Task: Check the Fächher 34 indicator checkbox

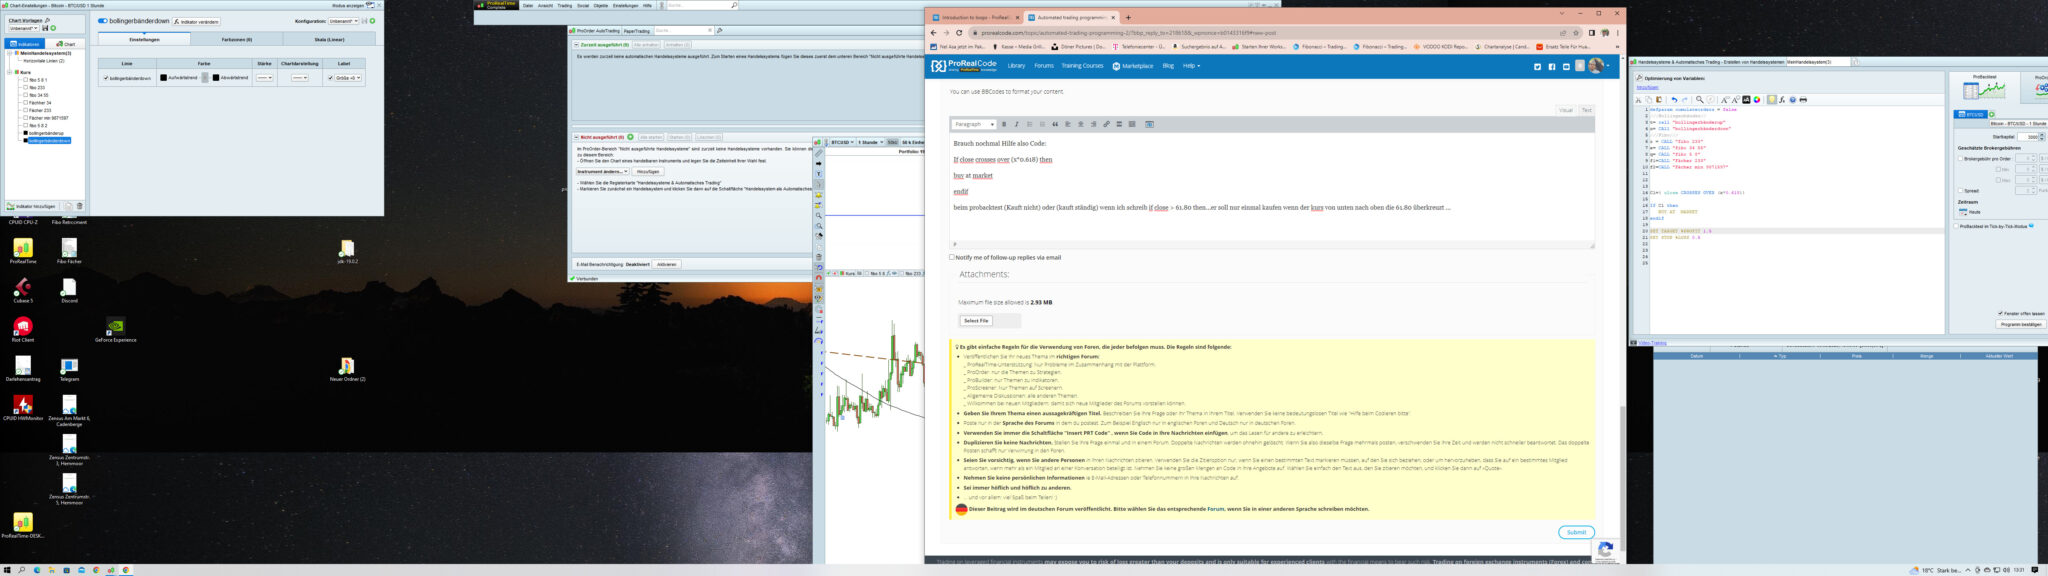Action: [x=25, y=103]
